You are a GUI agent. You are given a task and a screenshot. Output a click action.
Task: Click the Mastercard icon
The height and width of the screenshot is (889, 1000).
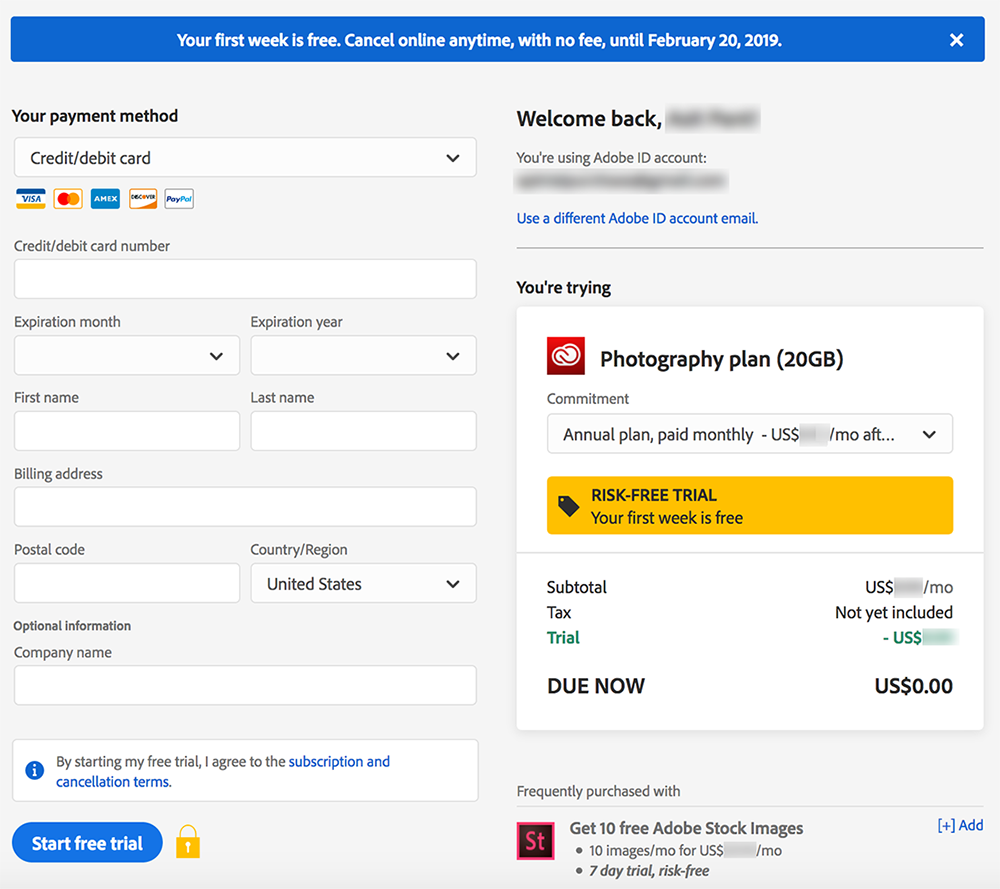(x=68, y=199)
